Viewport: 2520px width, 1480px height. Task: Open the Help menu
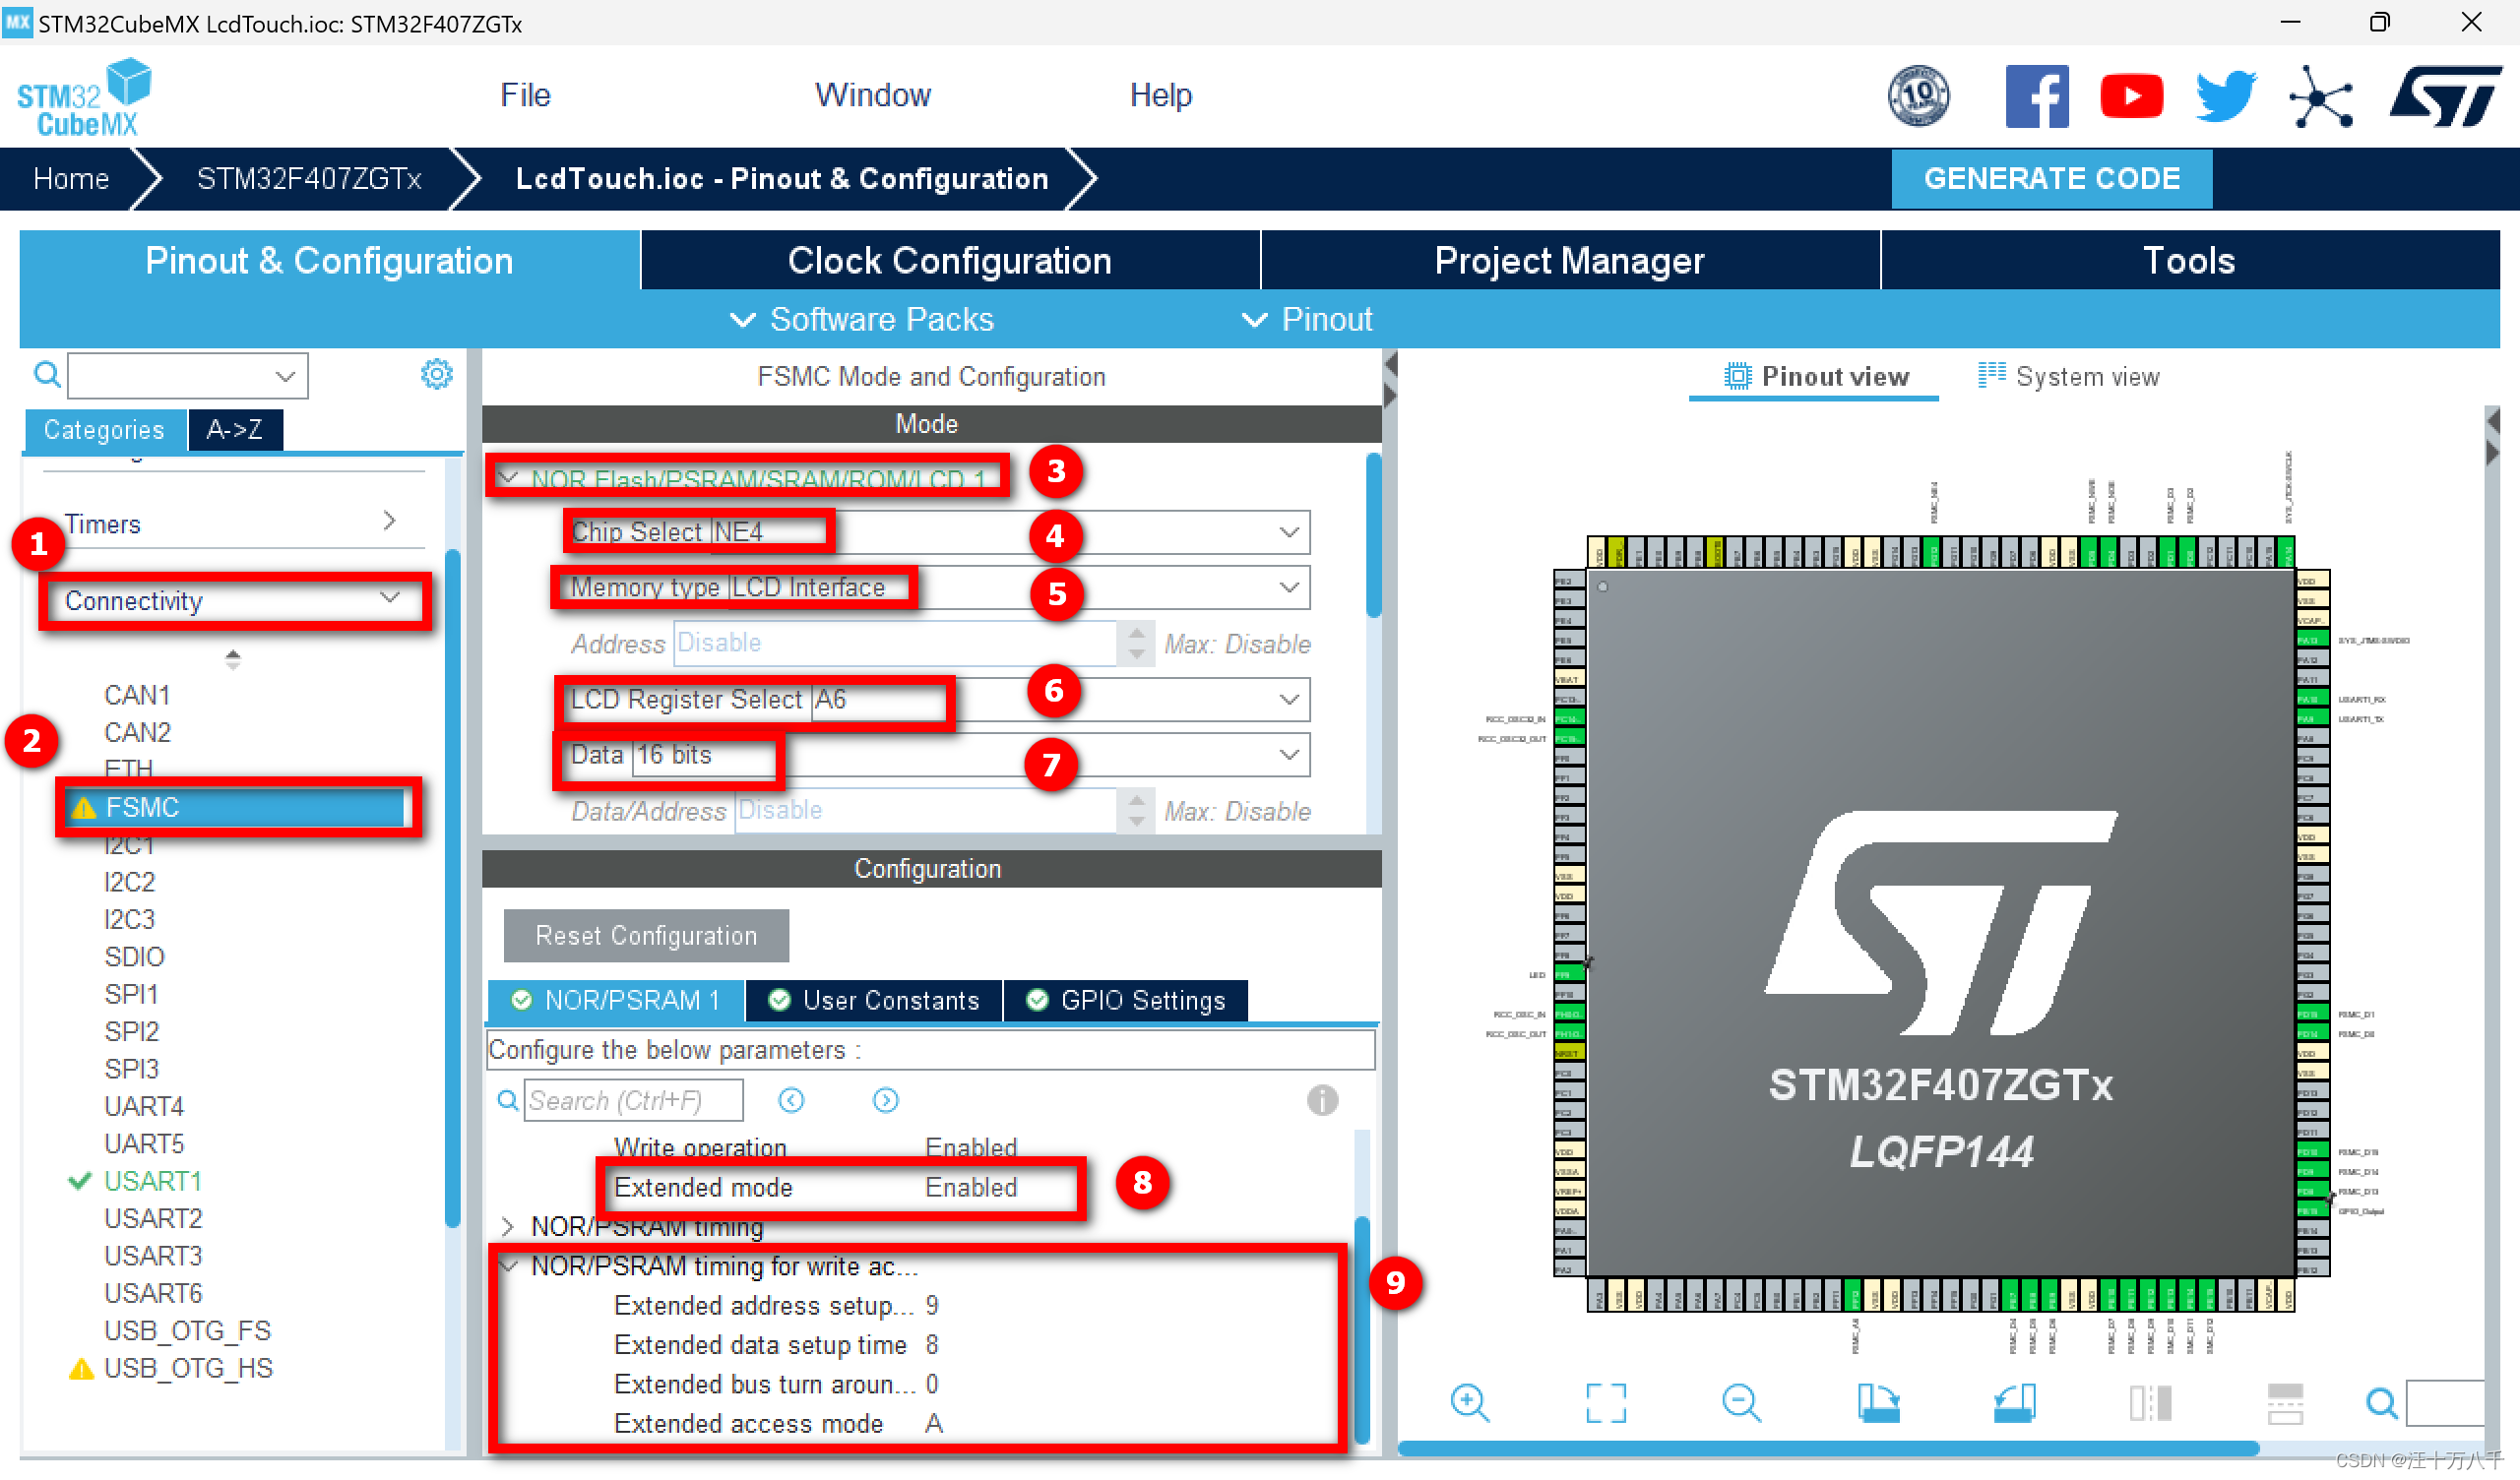(x=1160, y=95)
